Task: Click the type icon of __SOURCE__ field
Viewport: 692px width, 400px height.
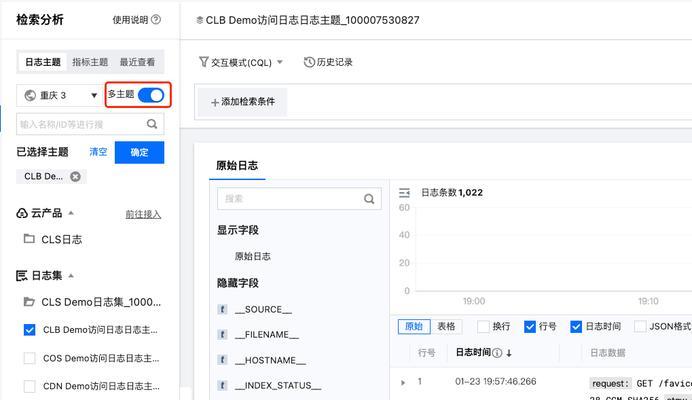Action: (x=222, y=309)
